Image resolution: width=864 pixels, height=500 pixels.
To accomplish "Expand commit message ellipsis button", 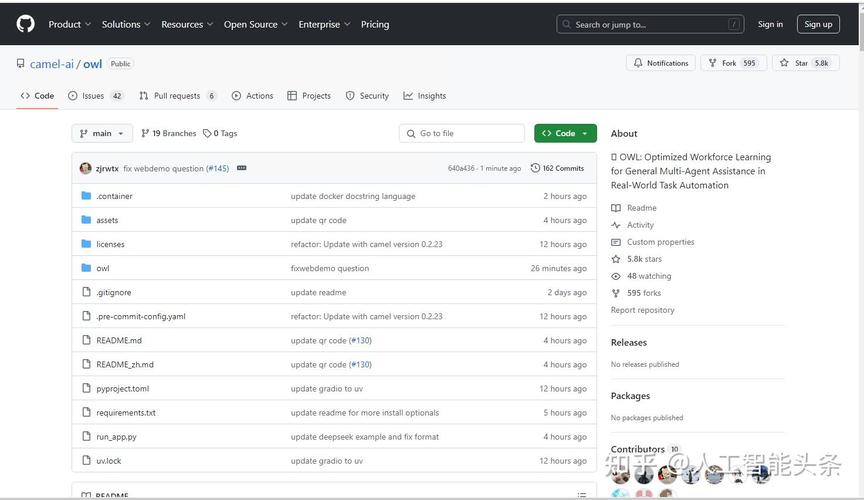I will coord(241,168).
